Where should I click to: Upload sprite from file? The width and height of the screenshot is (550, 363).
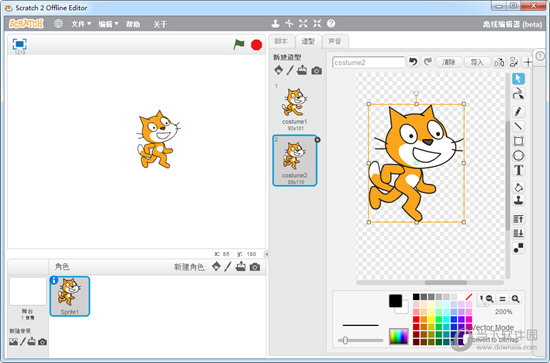pyautogui.click(x=241, y=267)
